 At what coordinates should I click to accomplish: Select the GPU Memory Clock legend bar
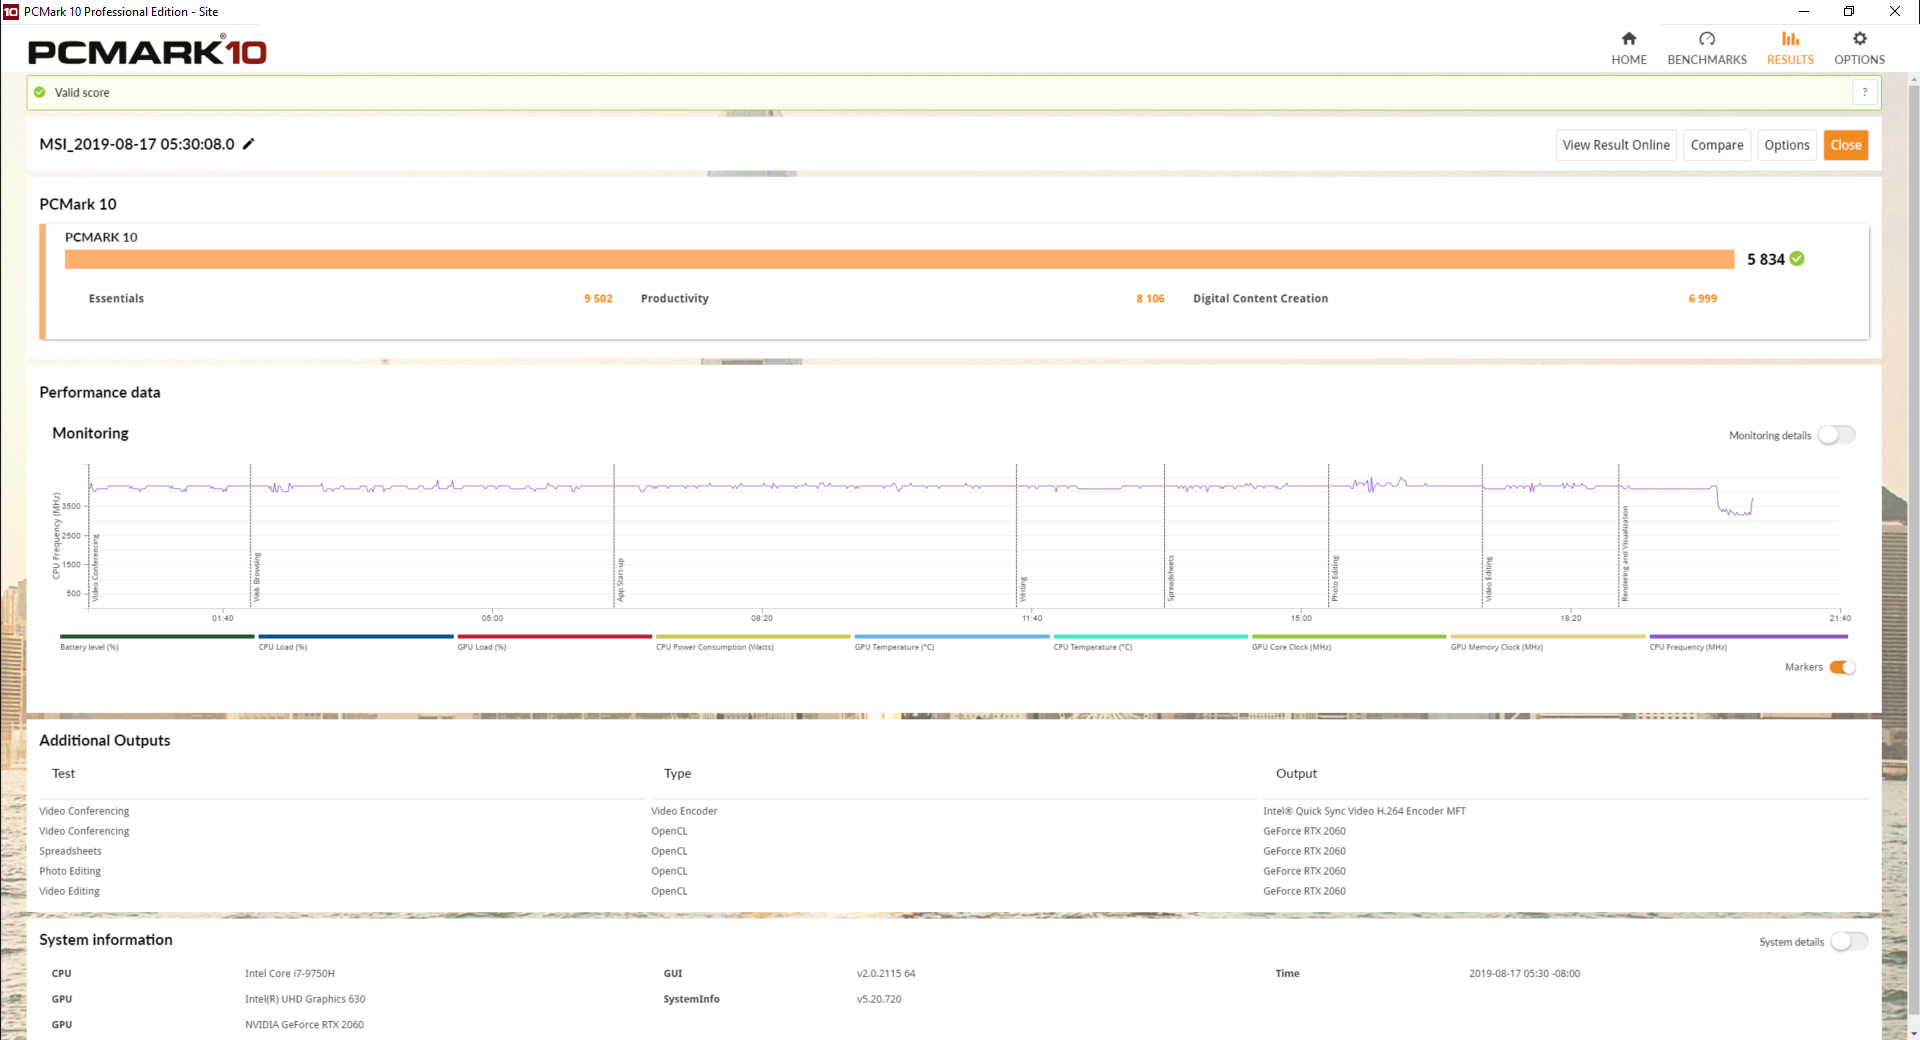click(x=1548, y=636)
